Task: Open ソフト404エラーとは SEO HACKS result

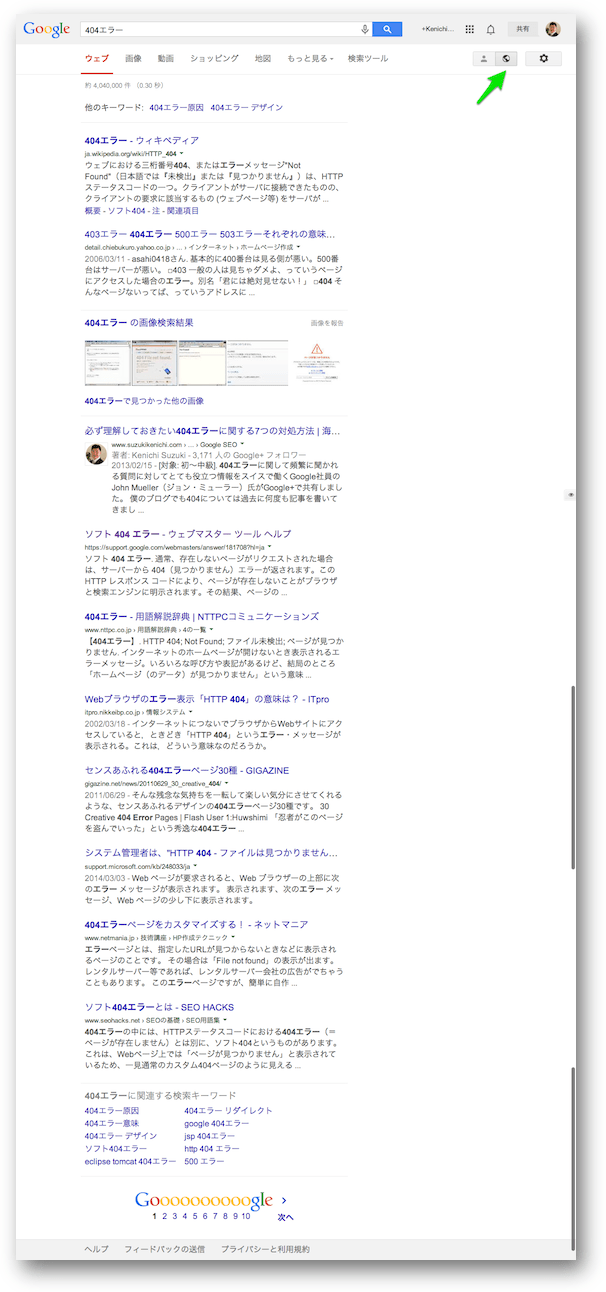Action: (159, 1007)
